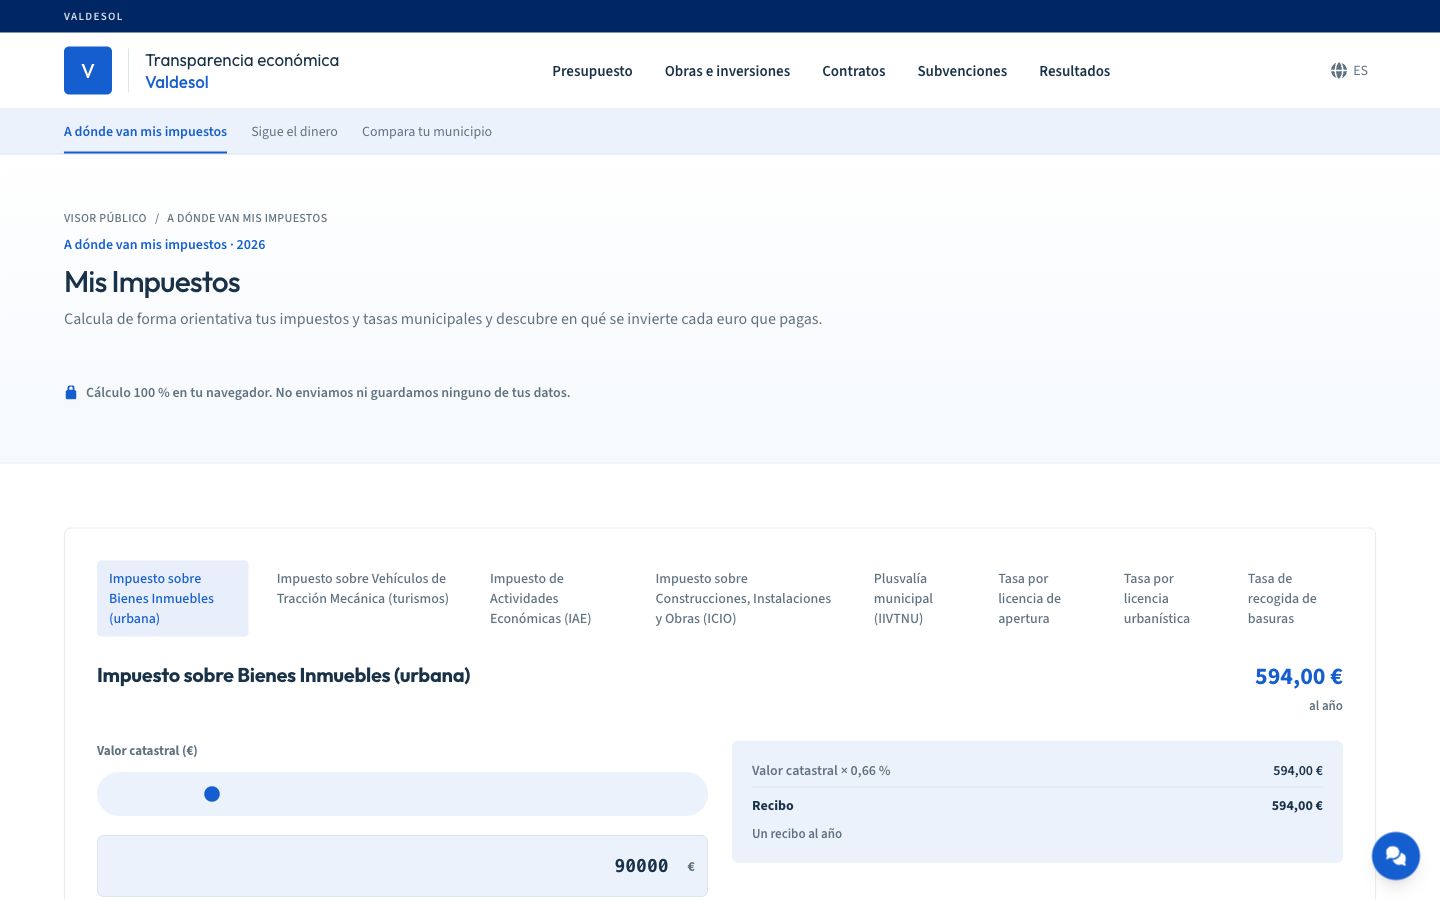The image size is (1440, 900).
Task: Click the 'Mis Impuestos' page heading
Action: [152, 282]
